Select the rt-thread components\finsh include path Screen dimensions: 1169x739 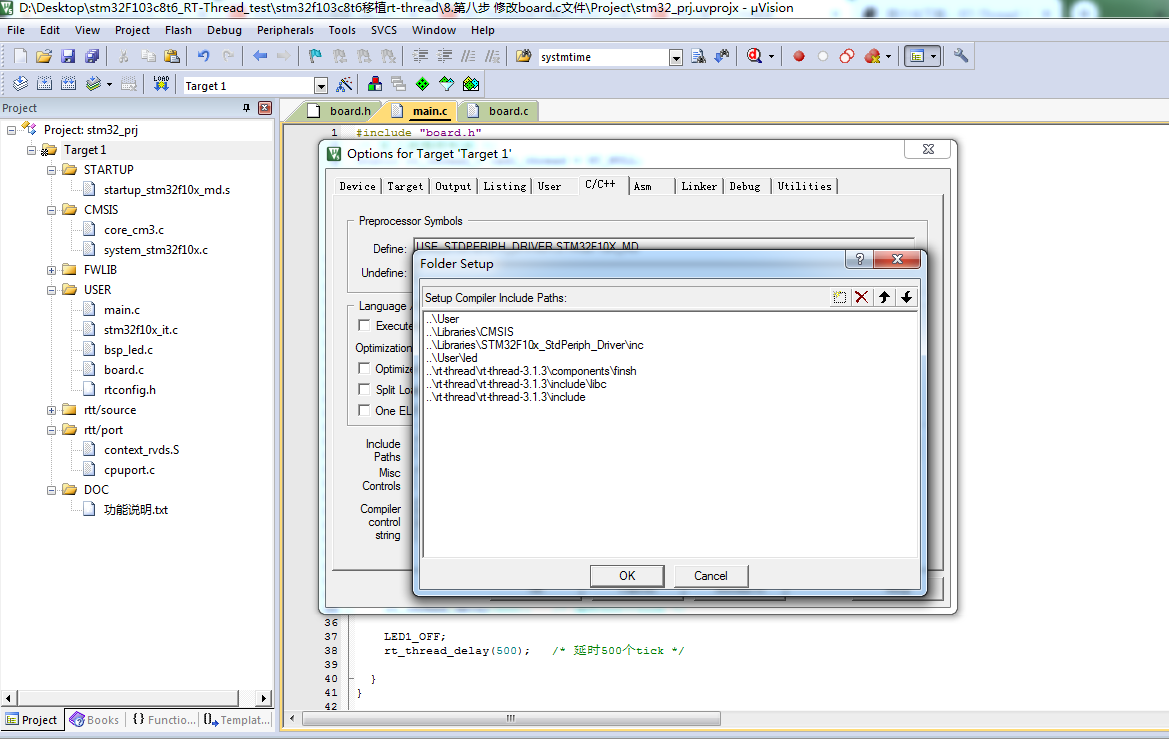(x=532, y=371)
